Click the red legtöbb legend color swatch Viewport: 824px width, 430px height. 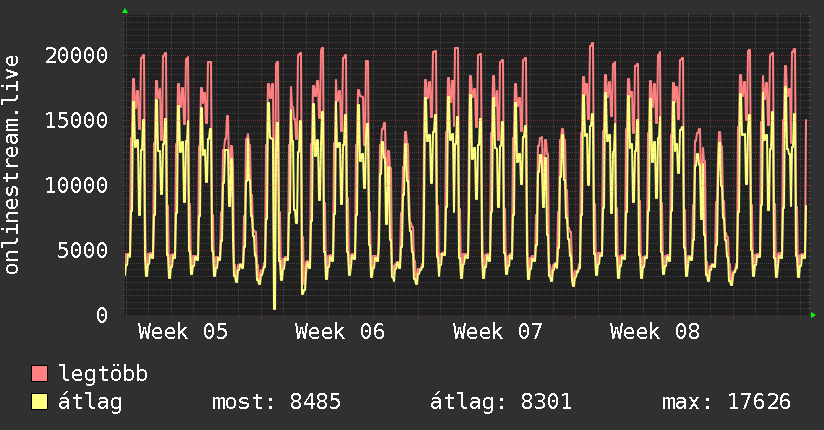pos(40,374)
